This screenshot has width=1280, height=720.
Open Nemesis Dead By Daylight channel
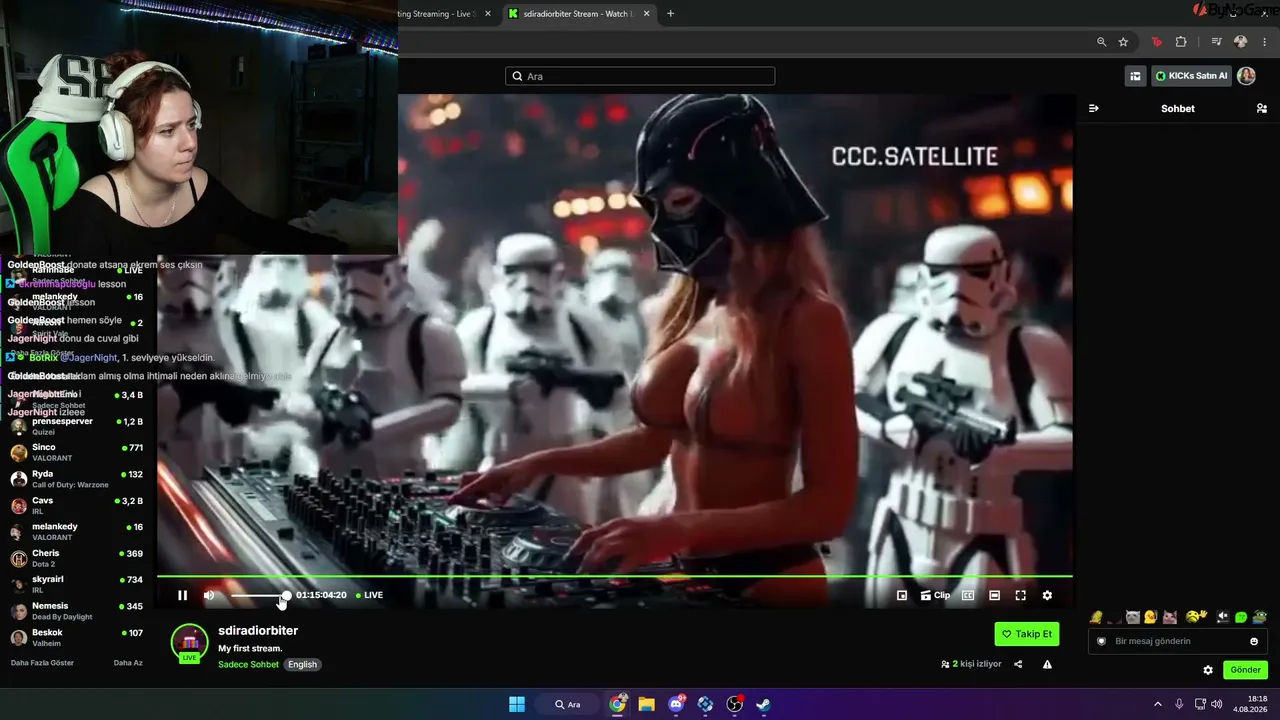[77, 610]
